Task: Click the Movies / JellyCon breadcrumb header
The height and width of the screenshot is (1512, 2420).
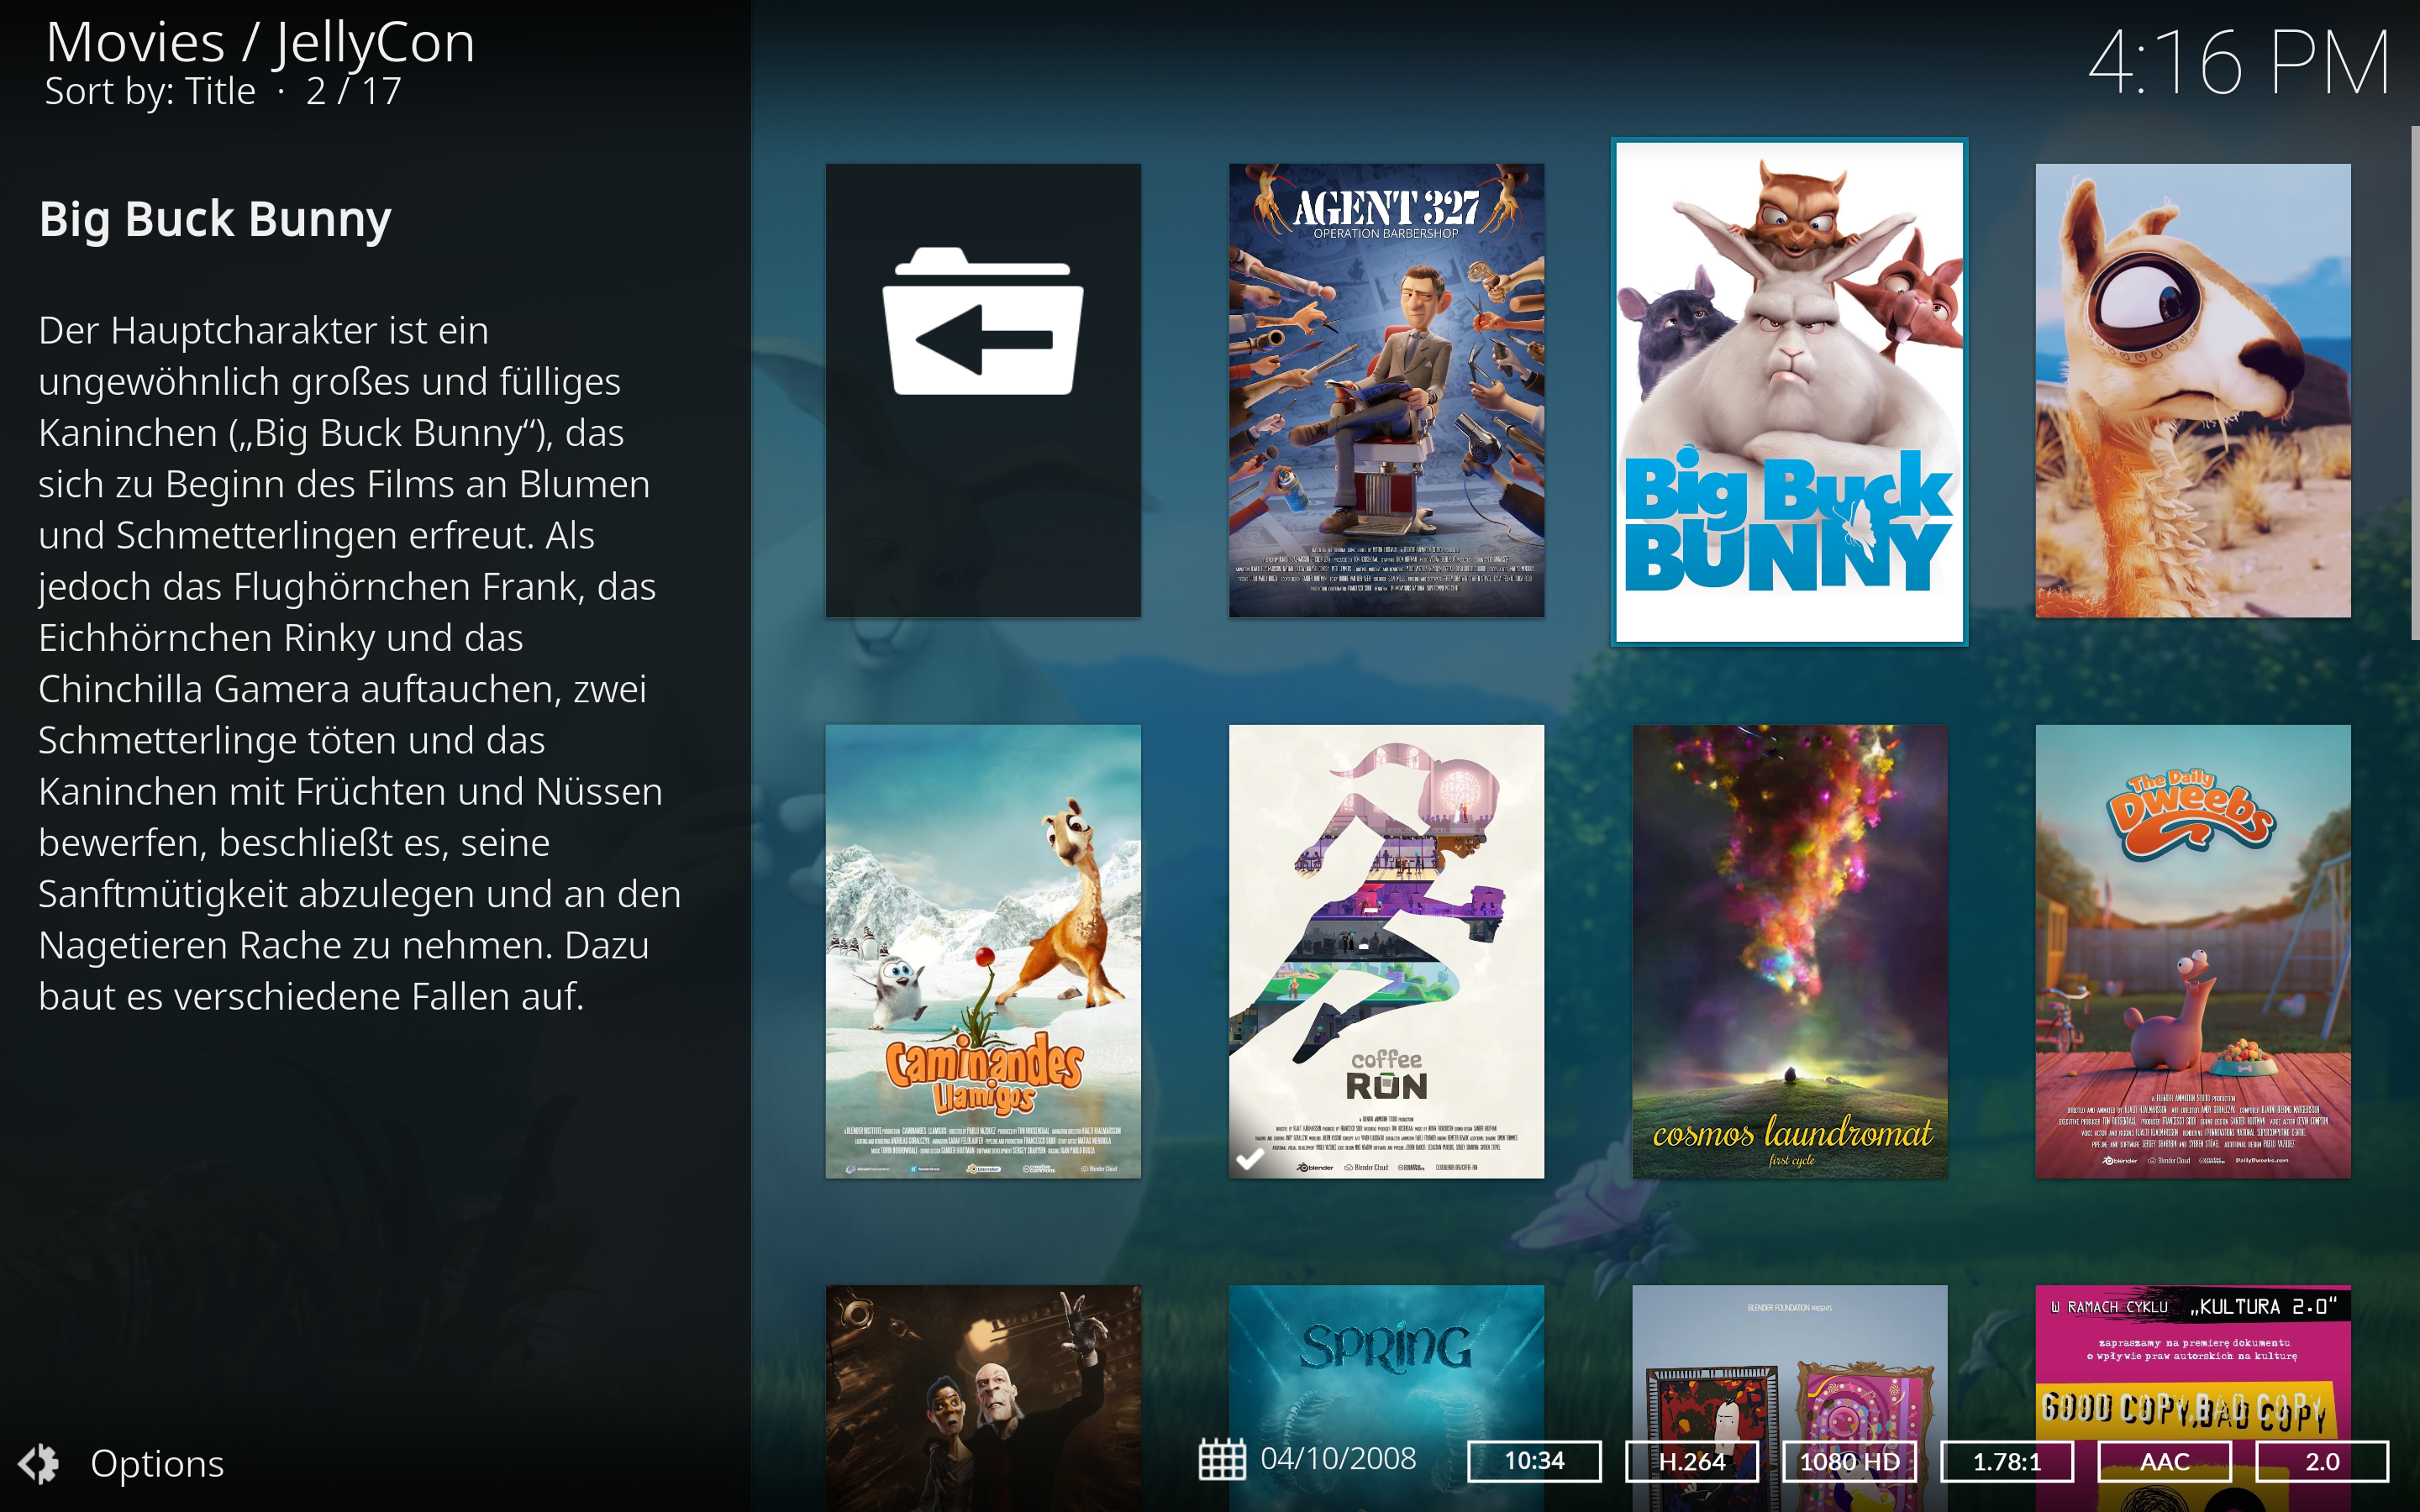Action: tap(260, 42)
